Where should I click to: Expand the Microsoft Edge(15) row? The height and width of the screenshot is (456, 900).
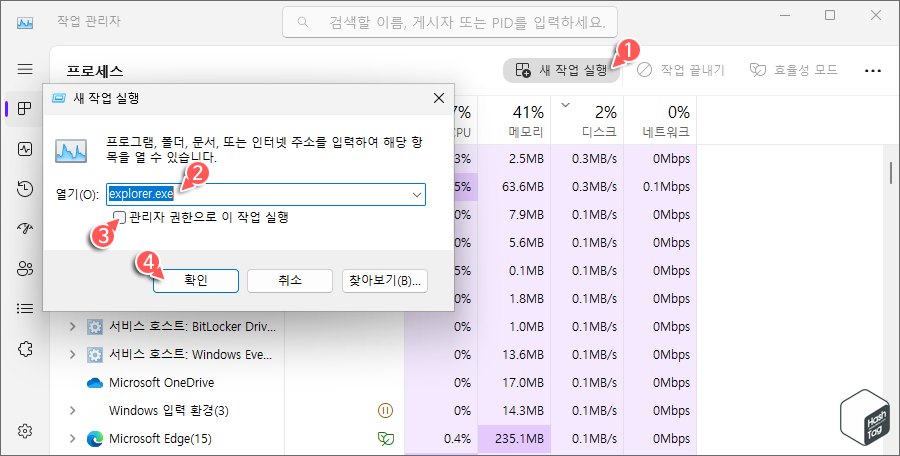[72, 439]
